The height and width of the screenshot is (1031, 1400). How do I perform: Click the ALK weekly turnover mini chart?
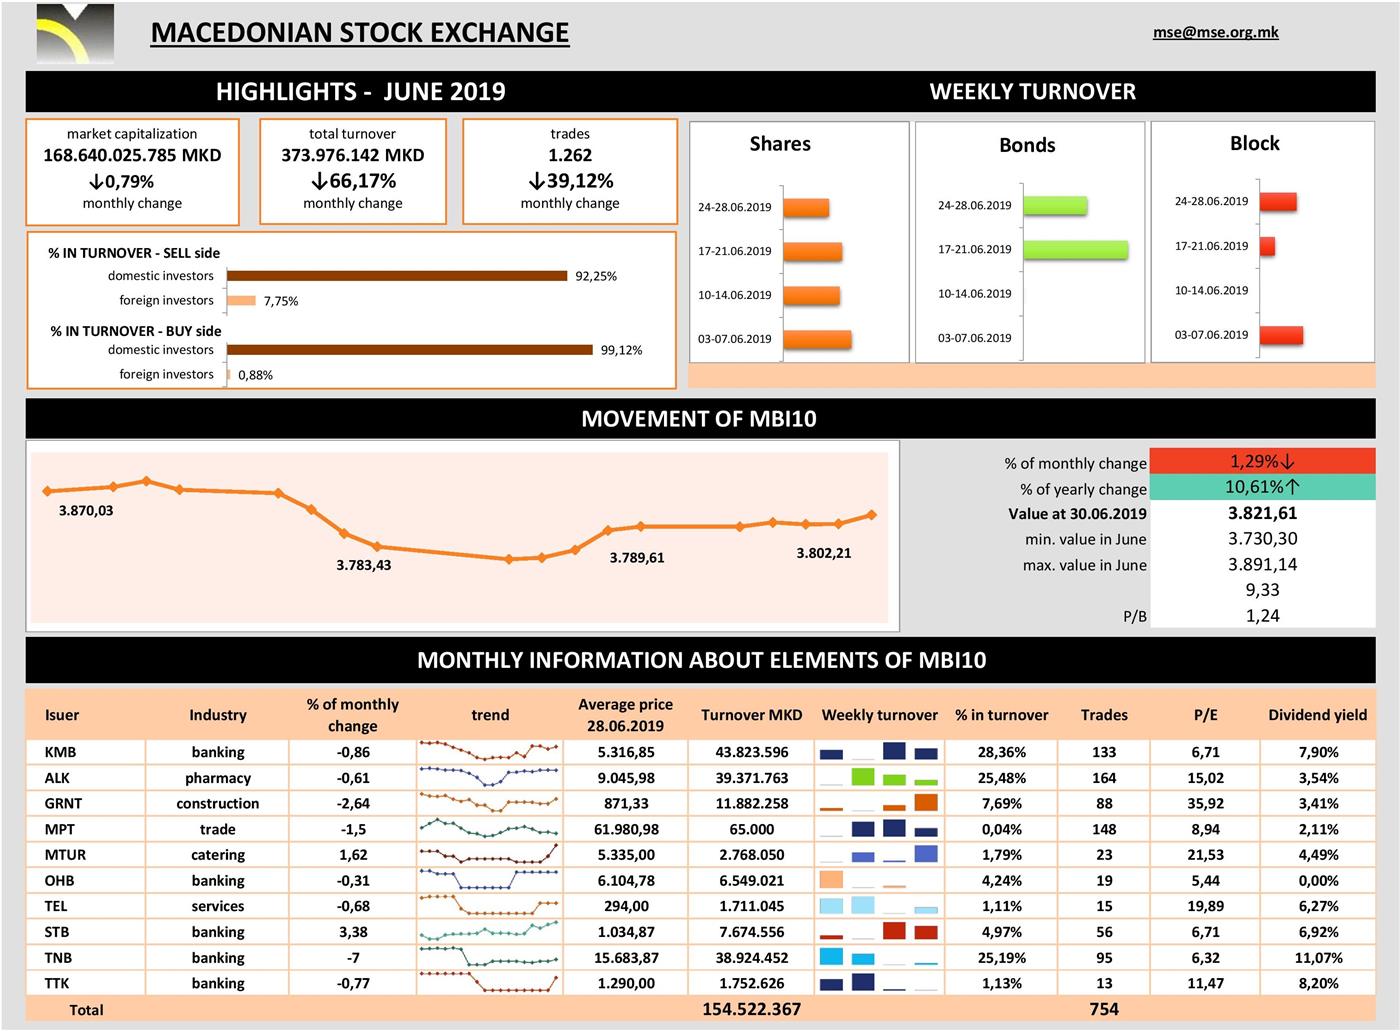tap(879, 778)
